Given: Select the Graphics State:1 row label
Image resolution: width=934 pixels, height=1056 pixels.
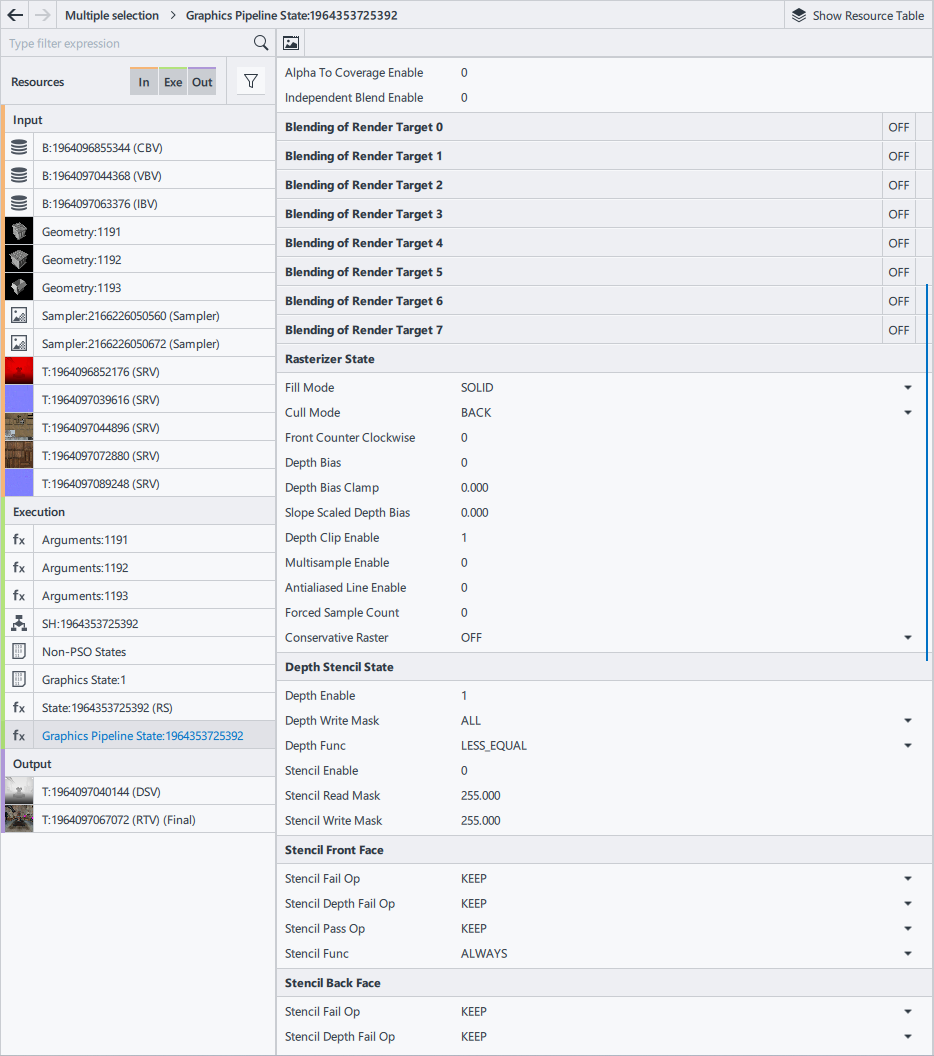Looking at the screenshot, I should pyautogui.click(x=84, y=680).
